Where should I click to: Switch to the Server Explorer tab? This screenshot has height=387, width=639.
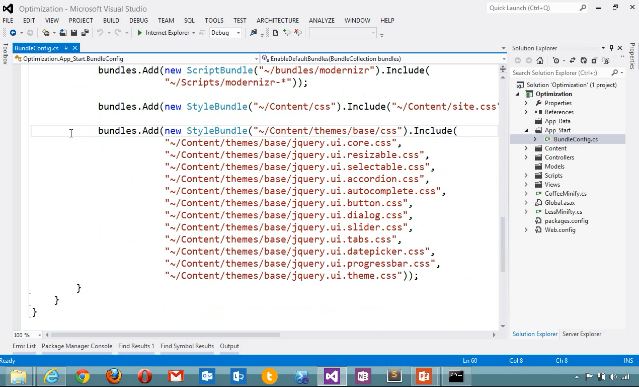pyautogui.click(x=582, y=334)
